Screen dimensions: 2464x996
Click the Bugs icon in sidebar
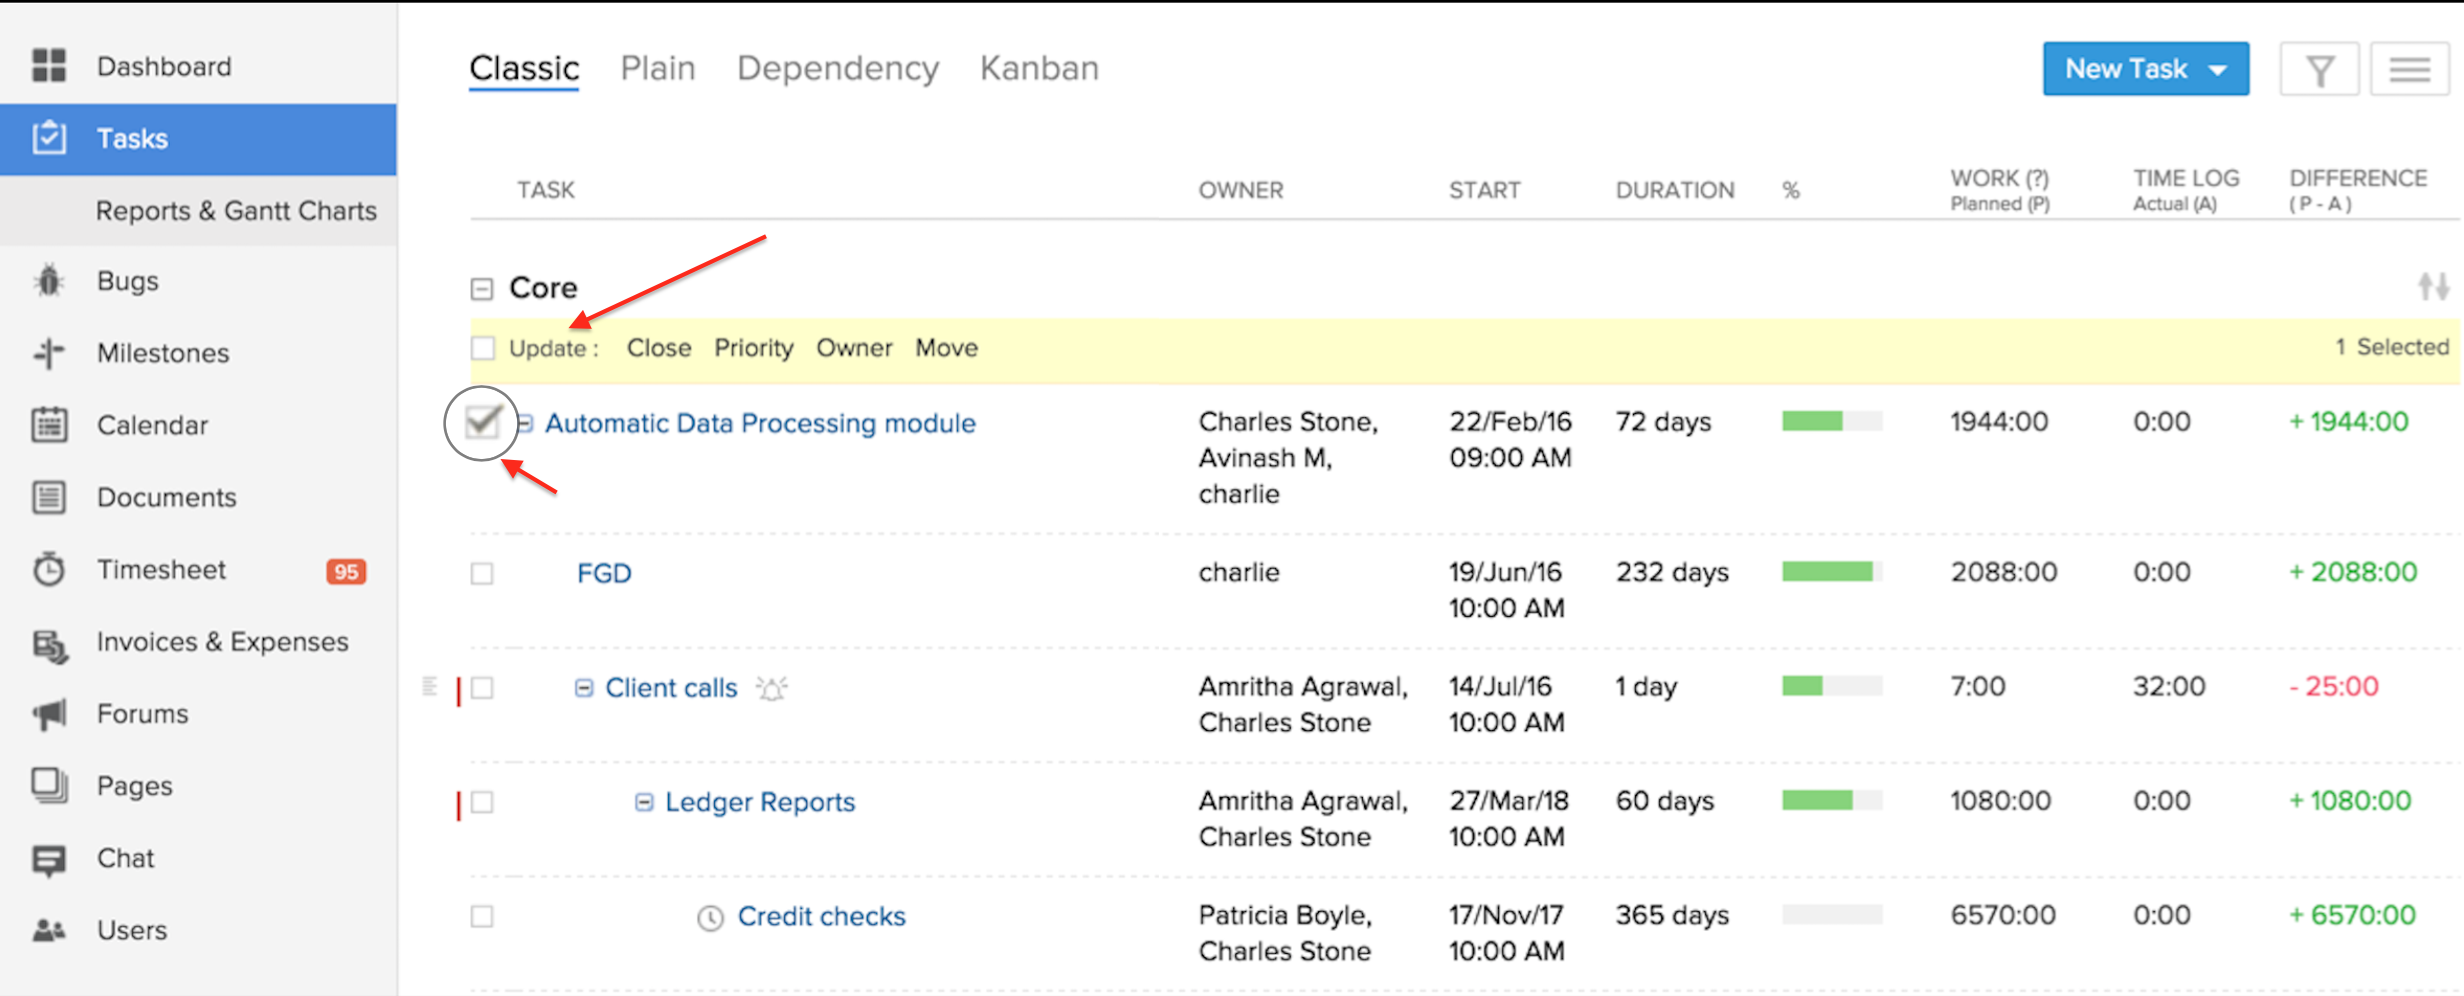point(48,281)
